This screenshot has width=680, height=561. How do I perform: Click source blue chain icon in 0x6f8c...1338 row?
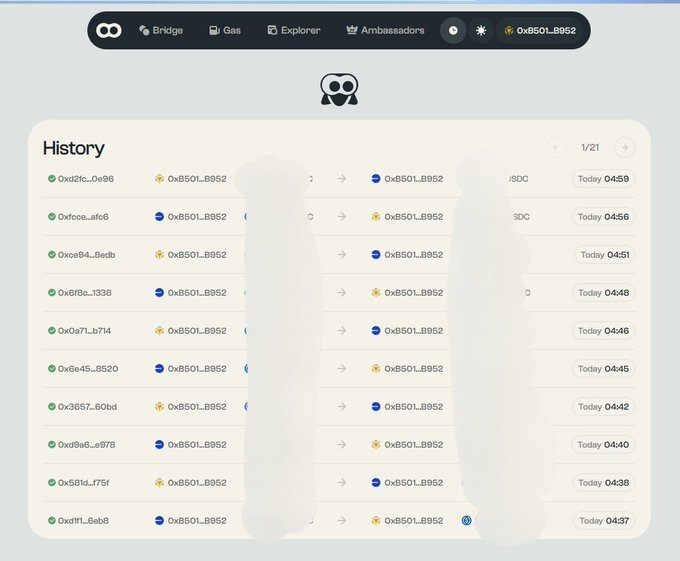[x=159, y=293]
